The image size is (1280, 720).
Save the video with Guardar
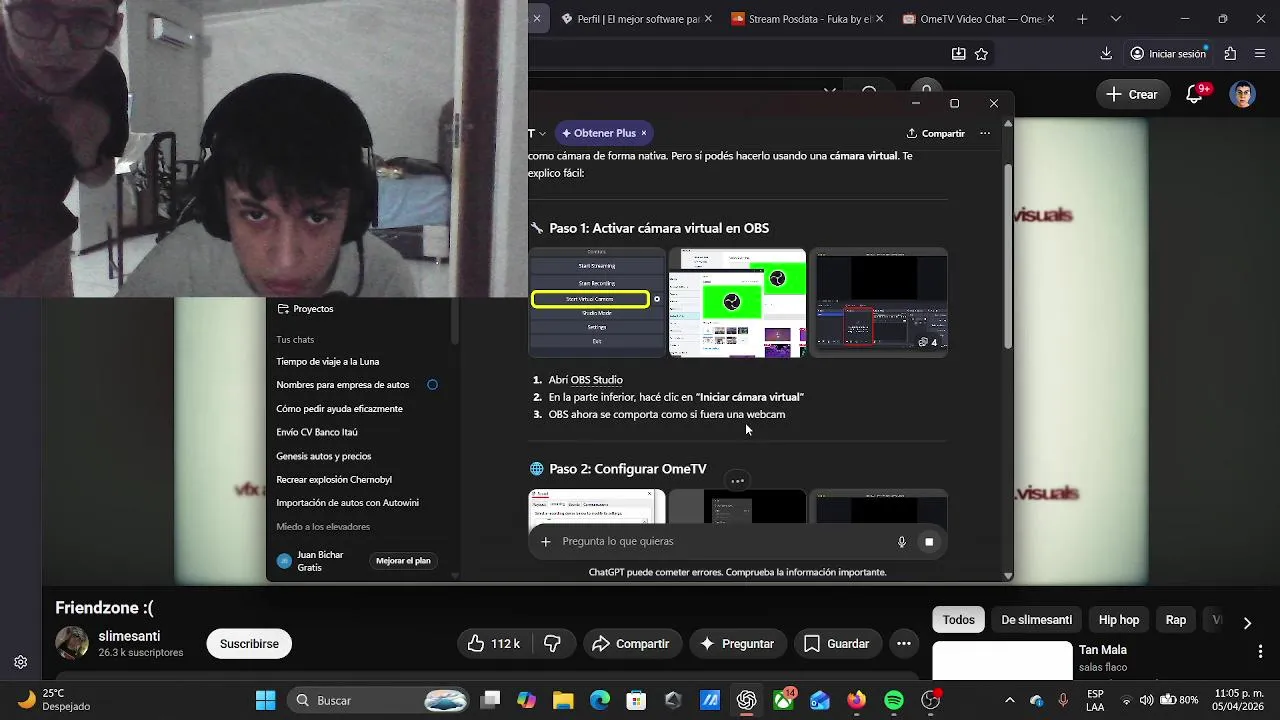pyautogui.click(x=837, y=644)
